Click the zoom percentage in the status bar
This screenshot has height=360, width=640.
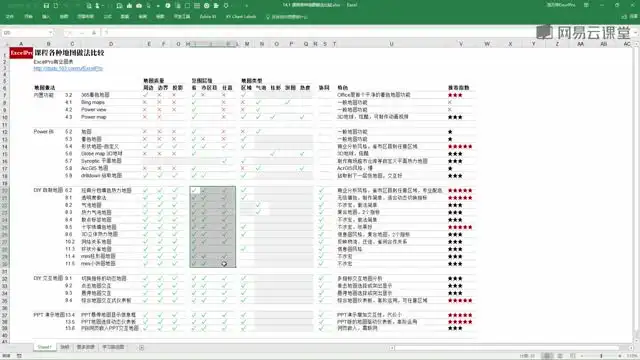[x=632, y=356]
